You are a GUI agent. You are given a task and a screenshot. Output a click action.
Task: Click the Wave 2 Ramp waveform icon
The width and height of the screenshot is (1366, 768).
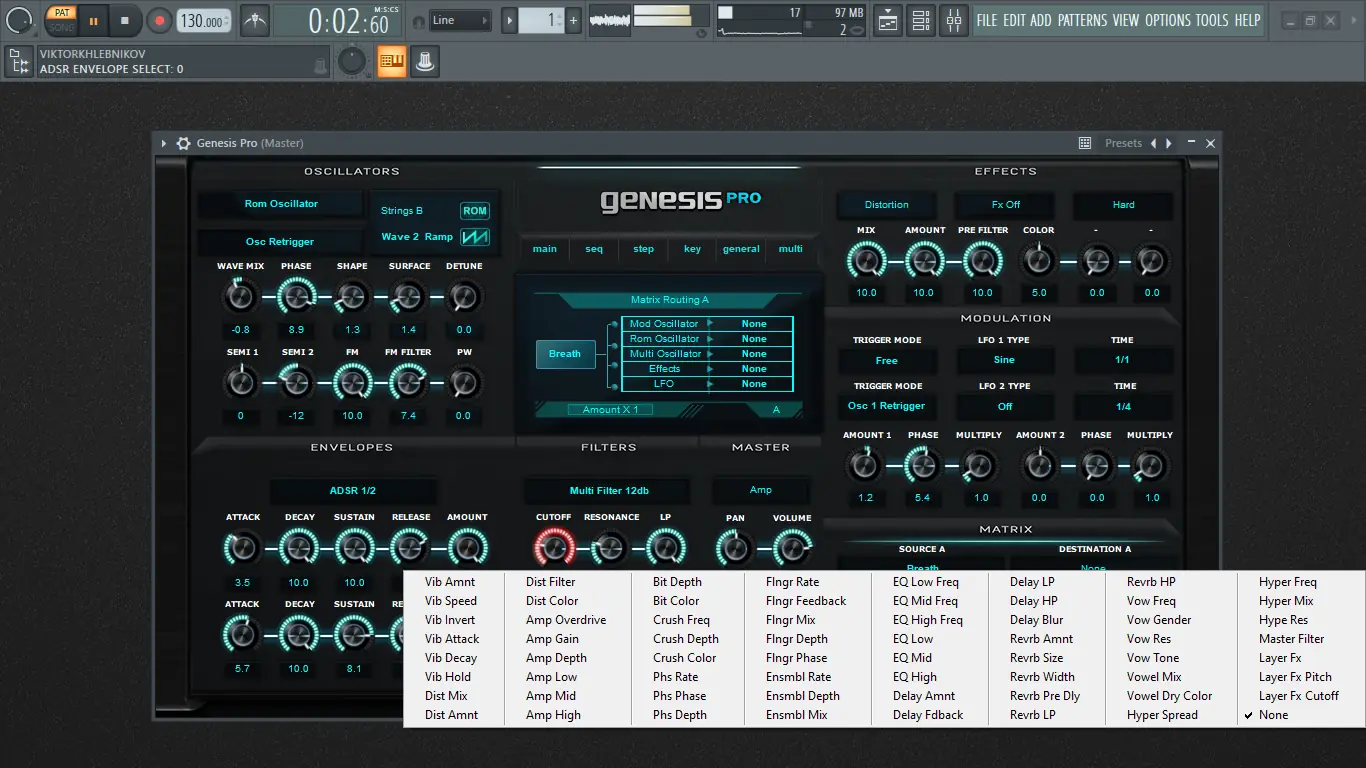point(474,237)
